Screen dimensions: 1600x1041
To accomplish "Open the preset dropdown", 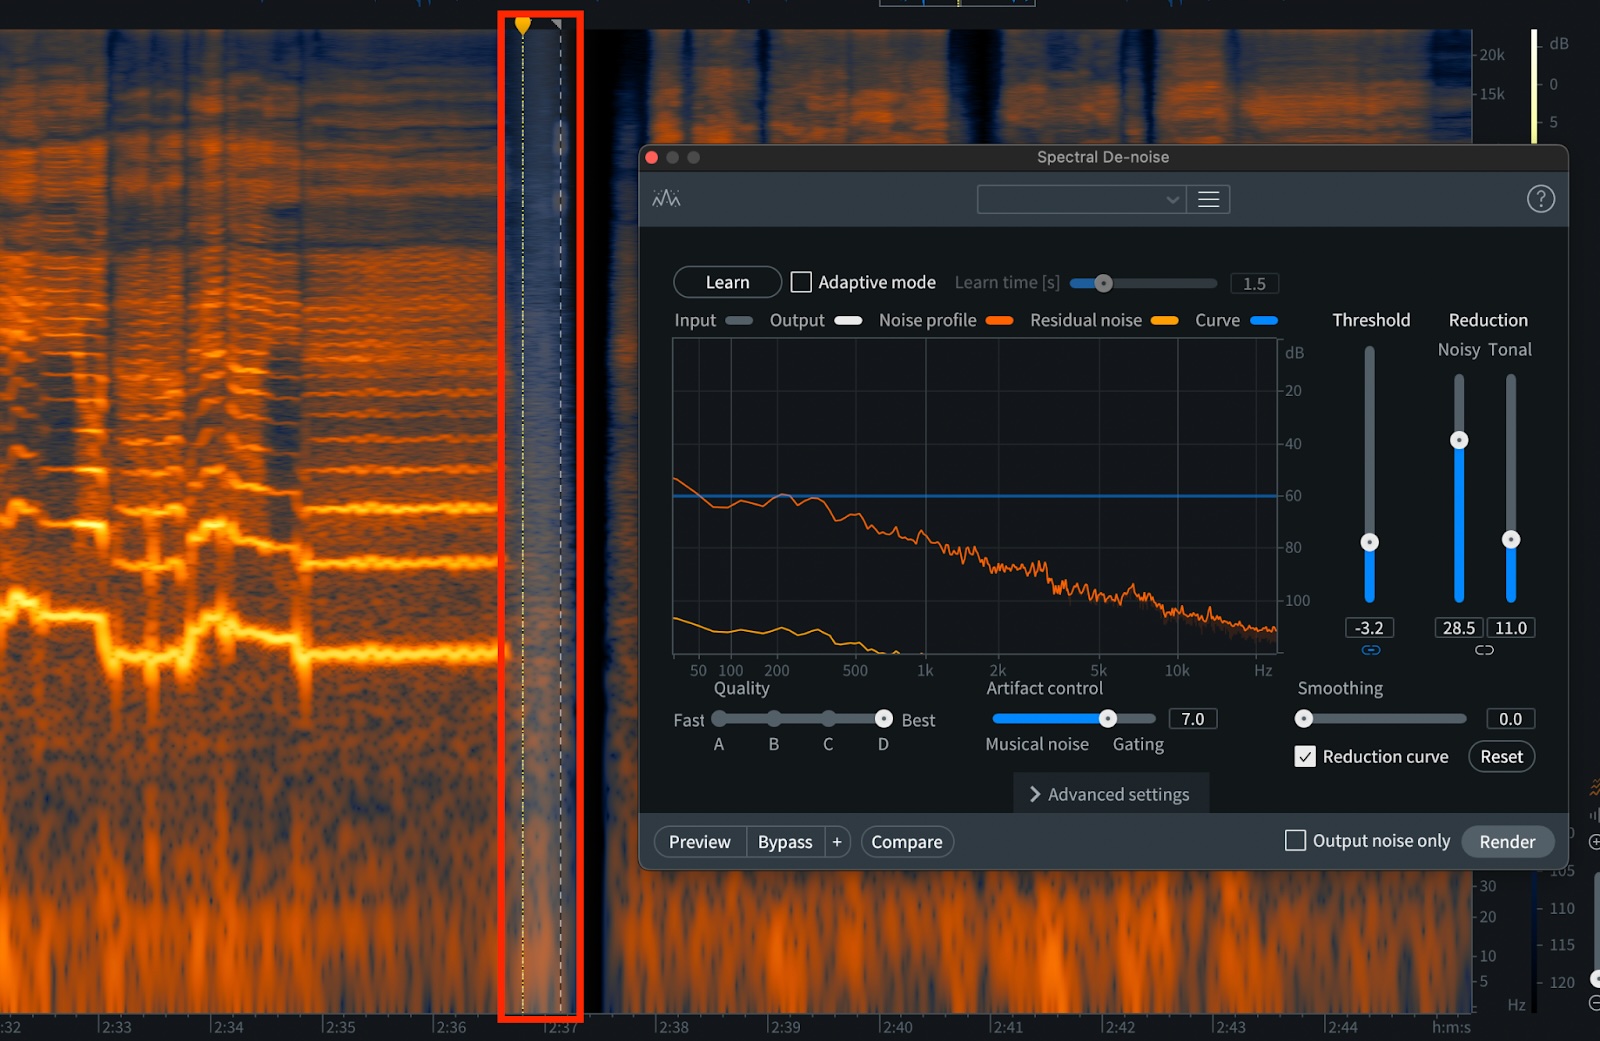I will pyautogui.click(x=1081, y=199).
